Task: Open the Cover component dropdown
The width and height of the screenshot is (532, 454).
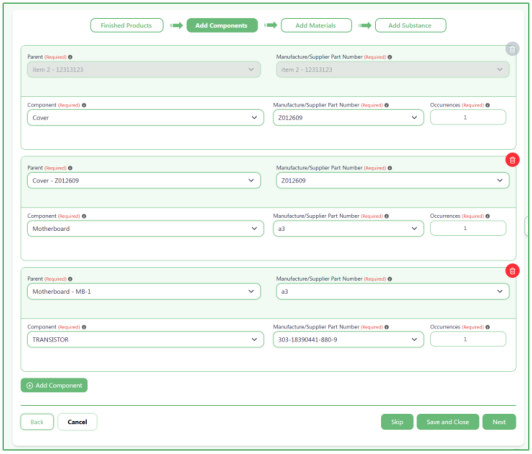Action: [x=145, y=118]
